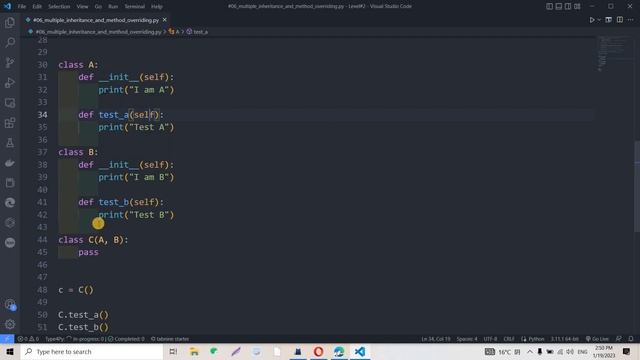The width and height of the screenshot is (640, 360).
Task: Click the remote window status button
Action: [7, 339]
